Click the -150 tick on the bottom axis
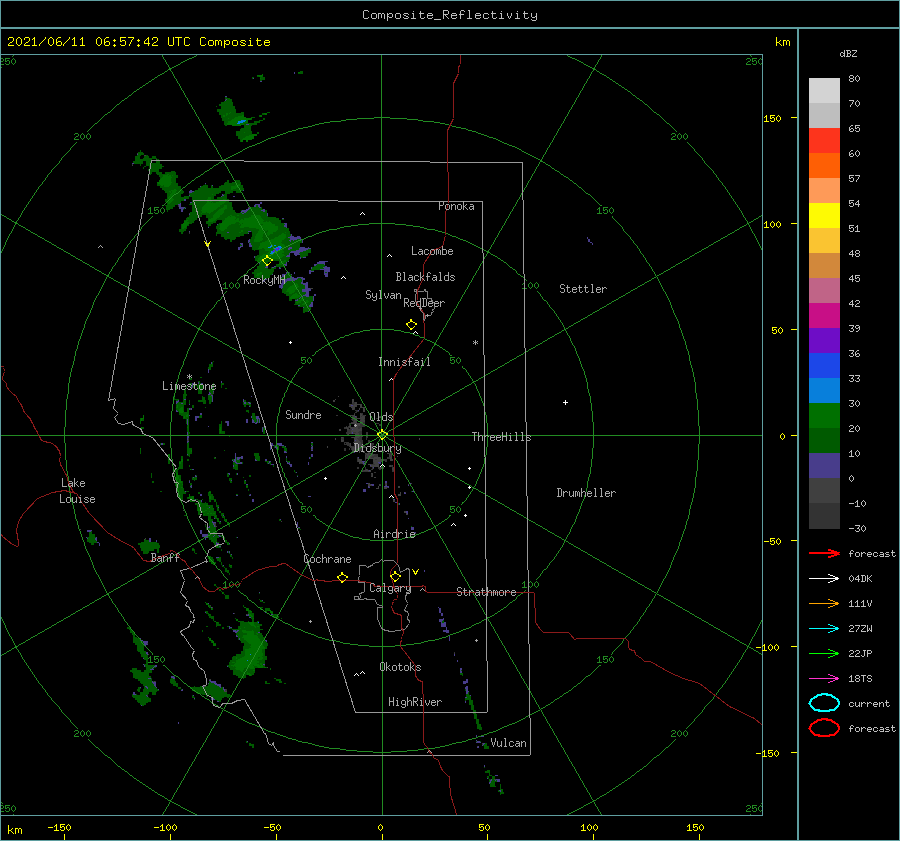The height and width of the screenshot is (841, 900). 59,827
